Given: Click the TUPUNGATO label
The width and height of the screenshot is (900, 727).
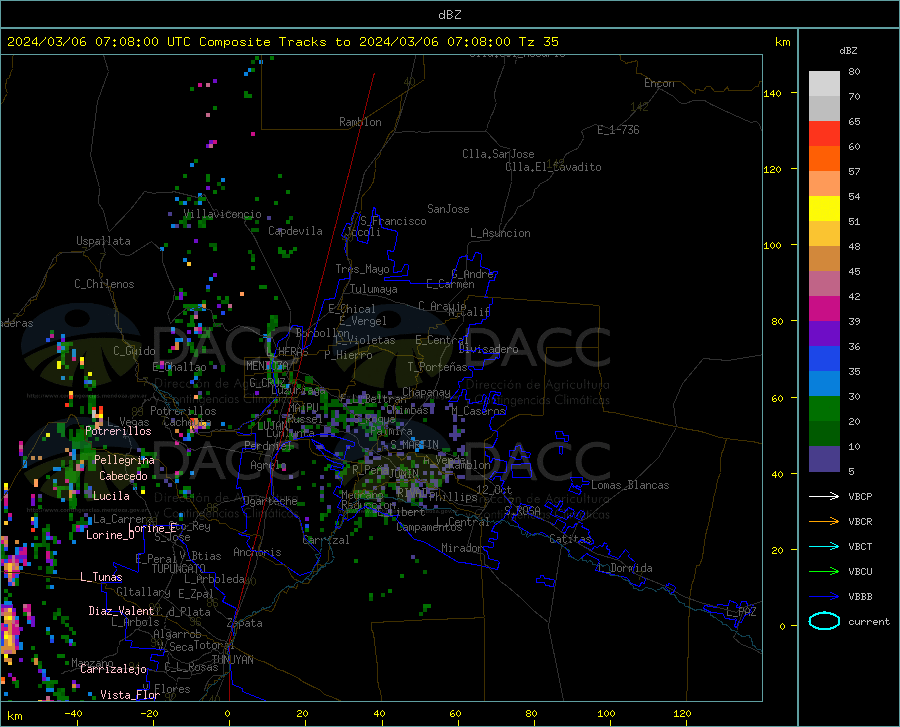Looking at the screenshot, I should (179, 569).
